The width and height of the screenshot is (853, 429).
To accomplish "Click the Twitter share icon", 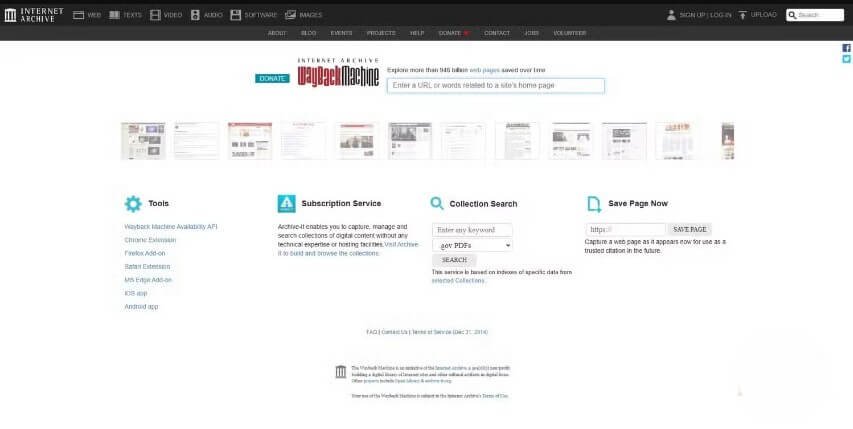I will [847, 59].
